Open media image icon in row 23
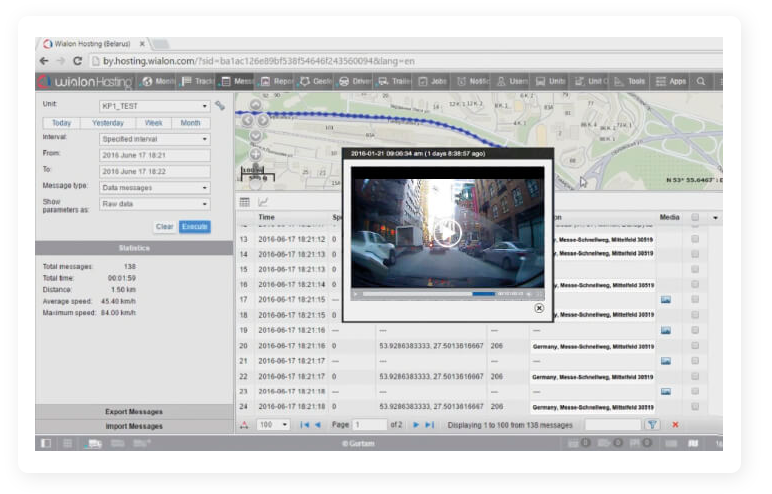The image size is (772, 494). 666,392
